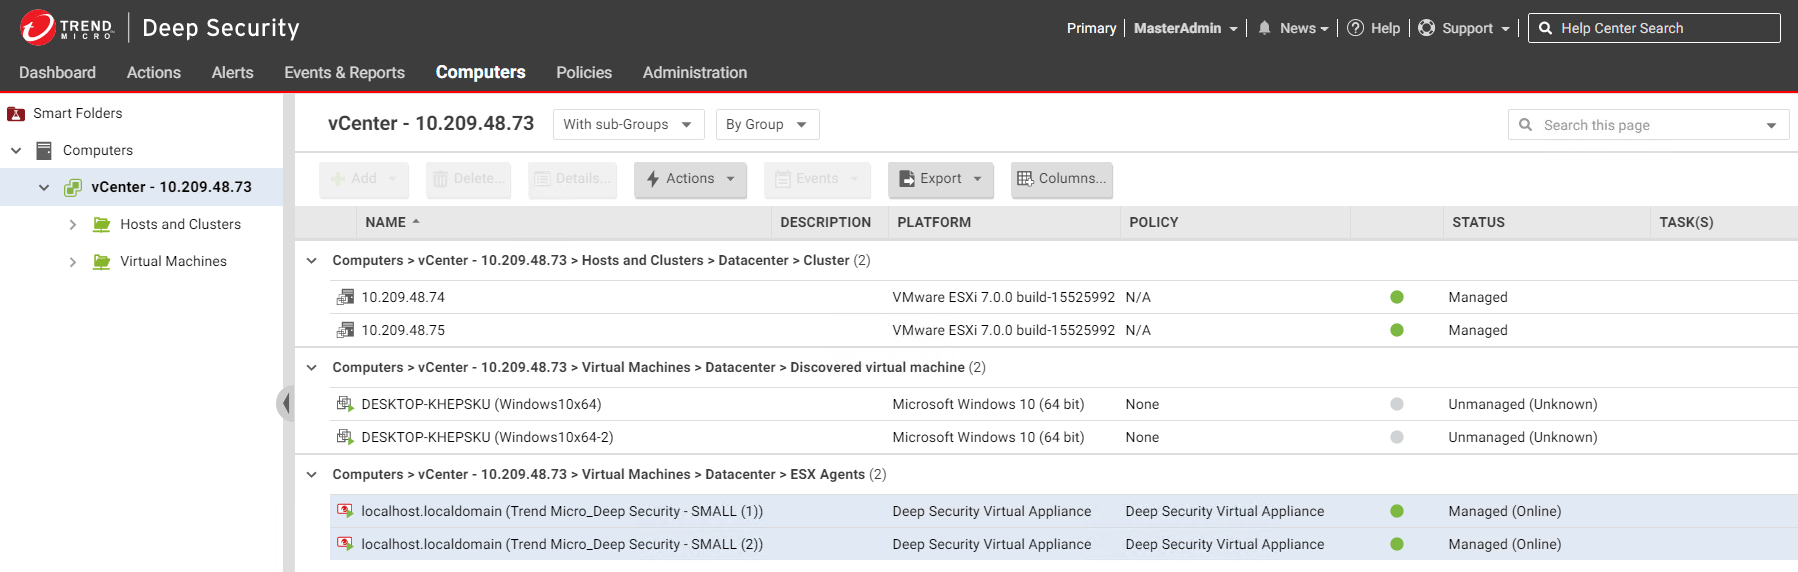This screenshot has height=572, width=1798.
Task: Collapse the ESX Agents group
Action: click(312, 474)
